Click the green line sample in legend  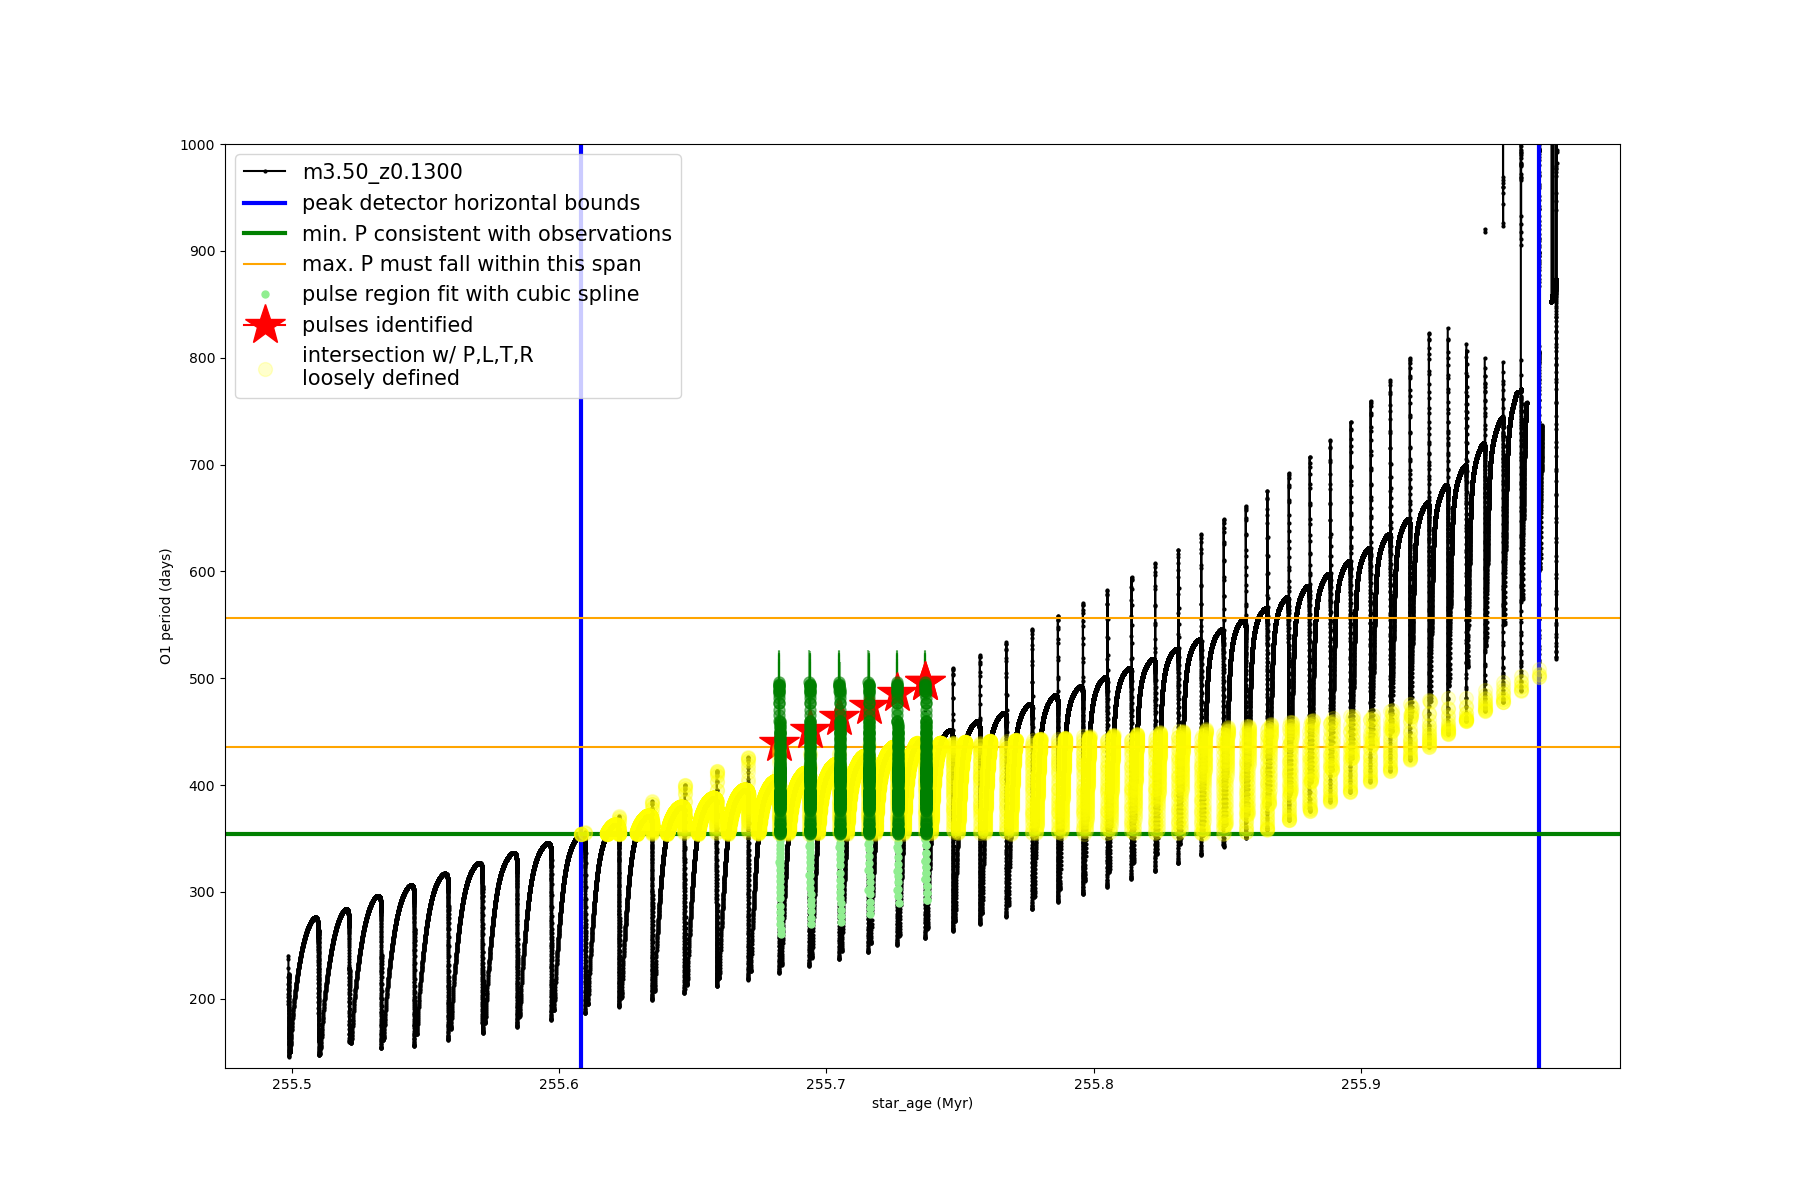[x=265, y=234]
